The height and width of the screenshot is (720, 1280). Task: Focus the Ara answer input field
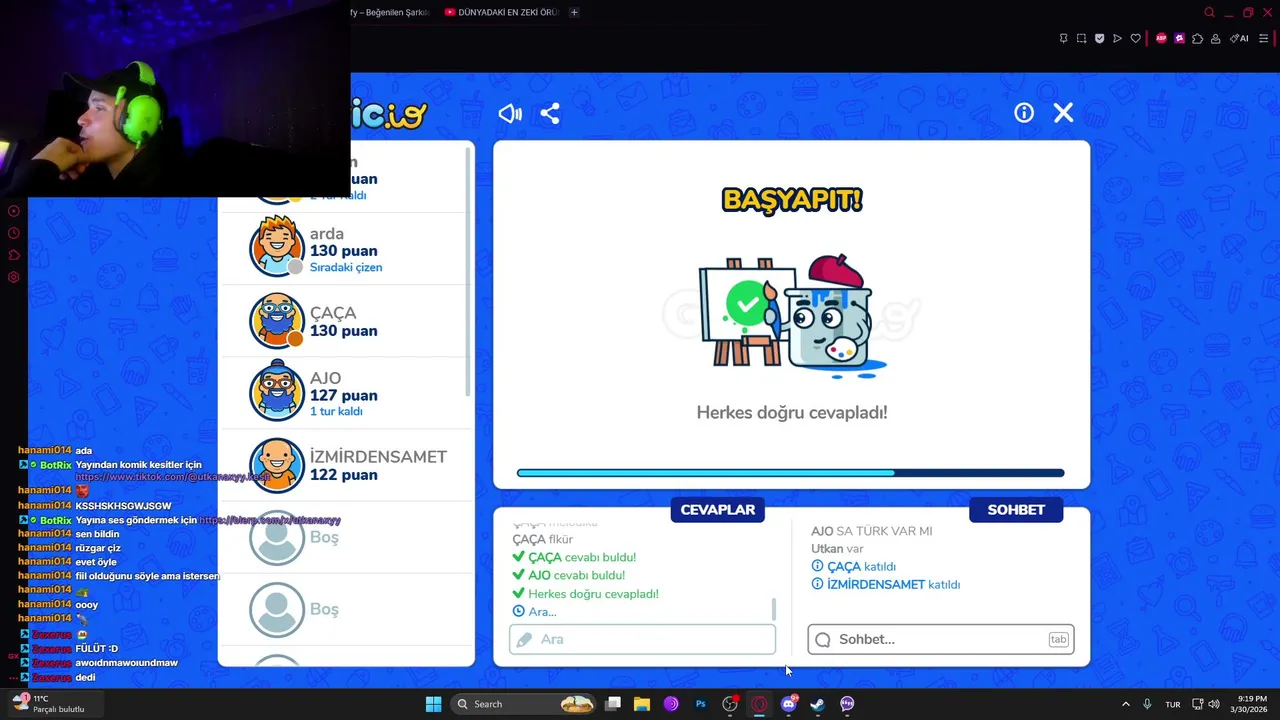[643, 639]
